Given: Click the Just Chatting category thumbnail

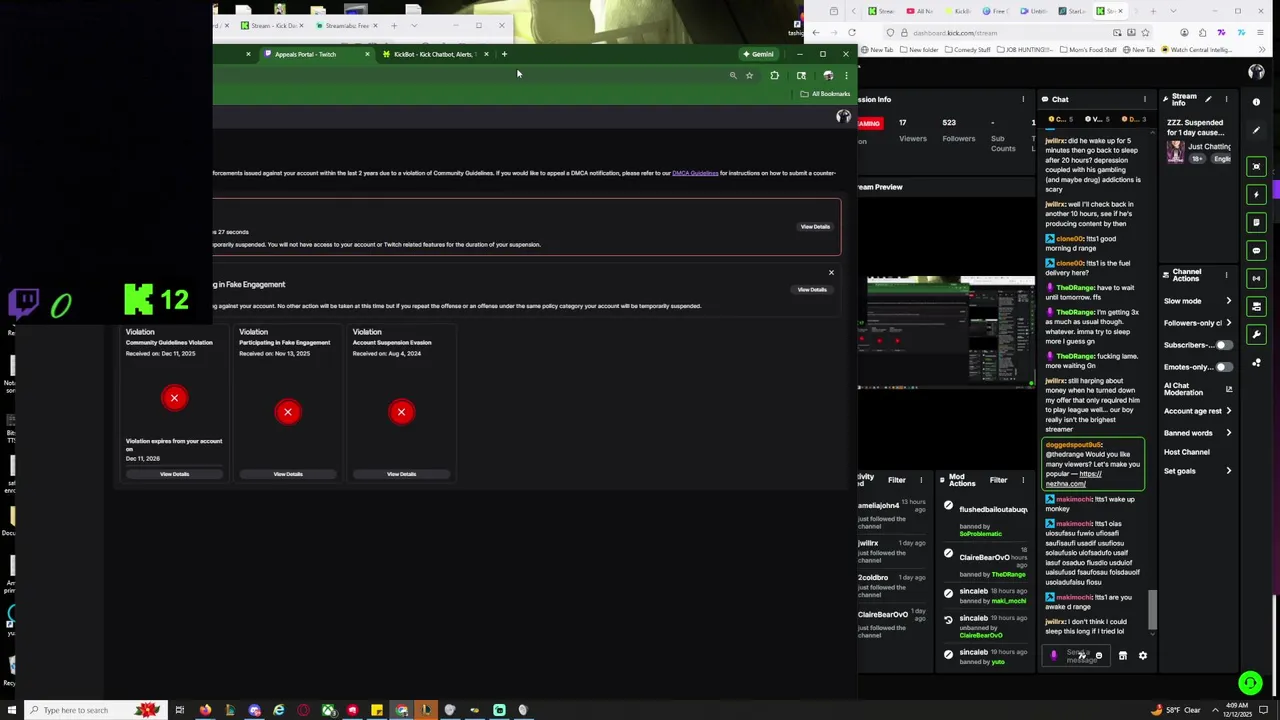Looking at the screenshot, I should [x=1175, y=152].
